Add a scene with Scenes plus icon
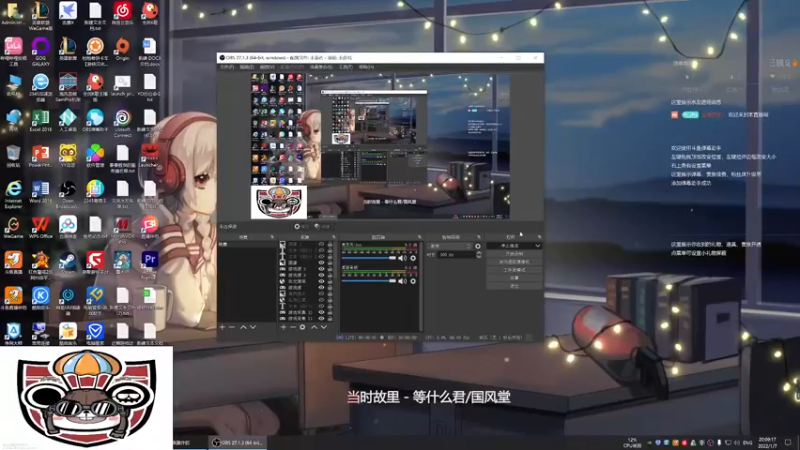 pos(222,327)
